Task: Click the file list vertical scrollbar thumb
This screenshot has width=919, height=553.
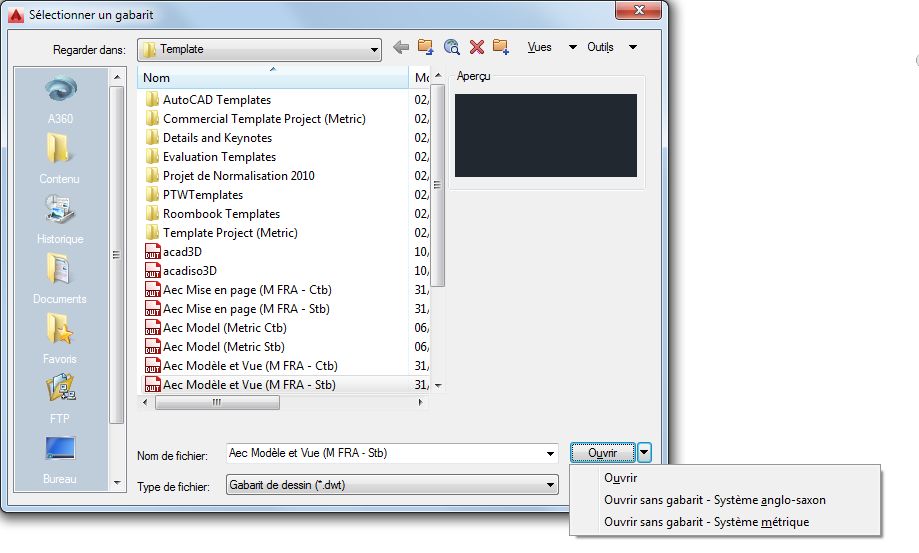Action: point(437,185)
